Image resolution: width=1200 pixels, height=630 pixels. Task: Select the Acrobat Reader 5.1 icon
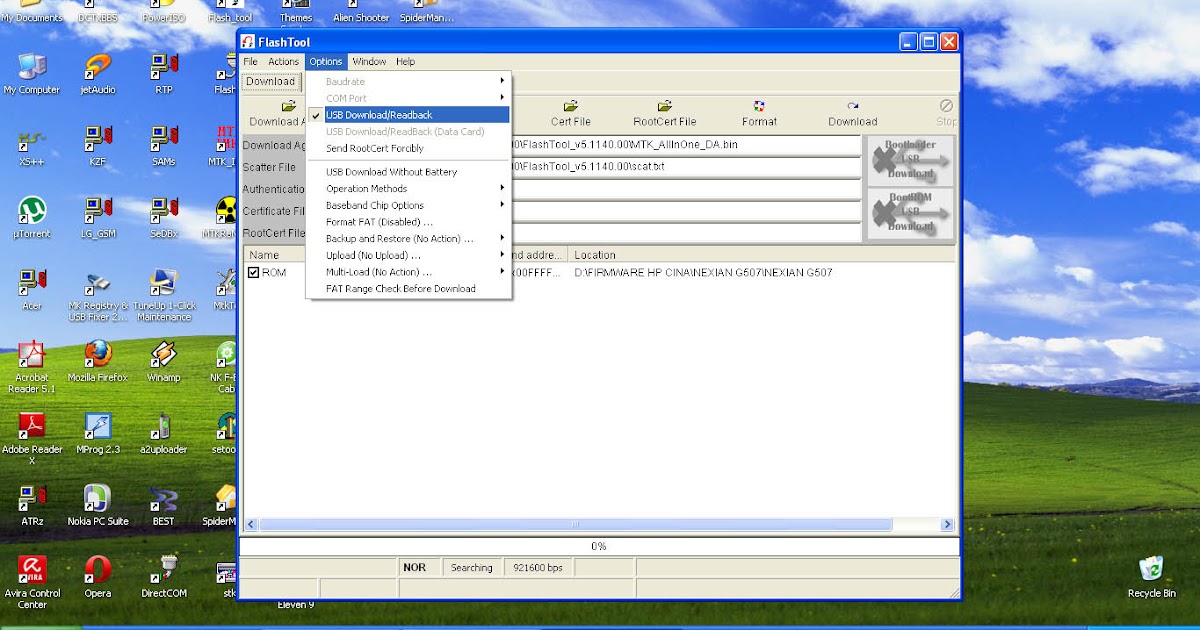(x=32, y=354)
